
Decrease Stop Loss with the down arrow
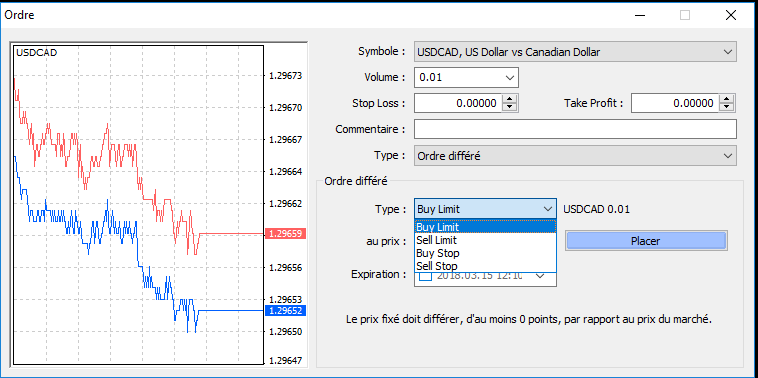[x=510, y=107]
